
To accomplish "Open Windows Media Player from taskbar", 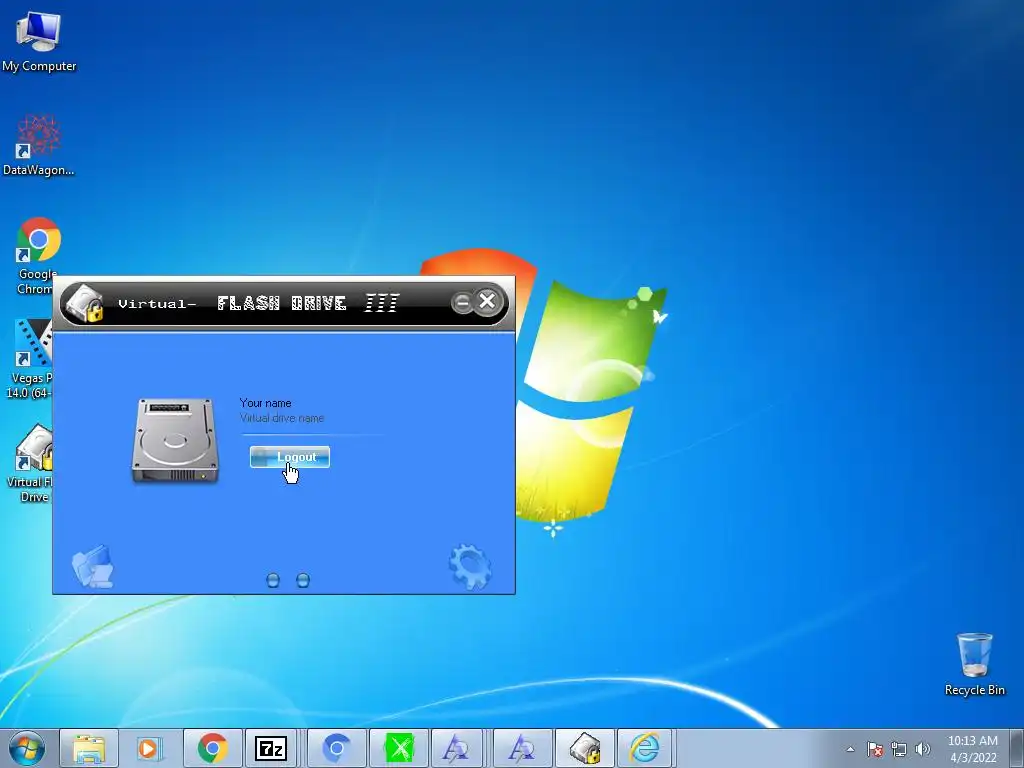I will click(x=150, y=748).
